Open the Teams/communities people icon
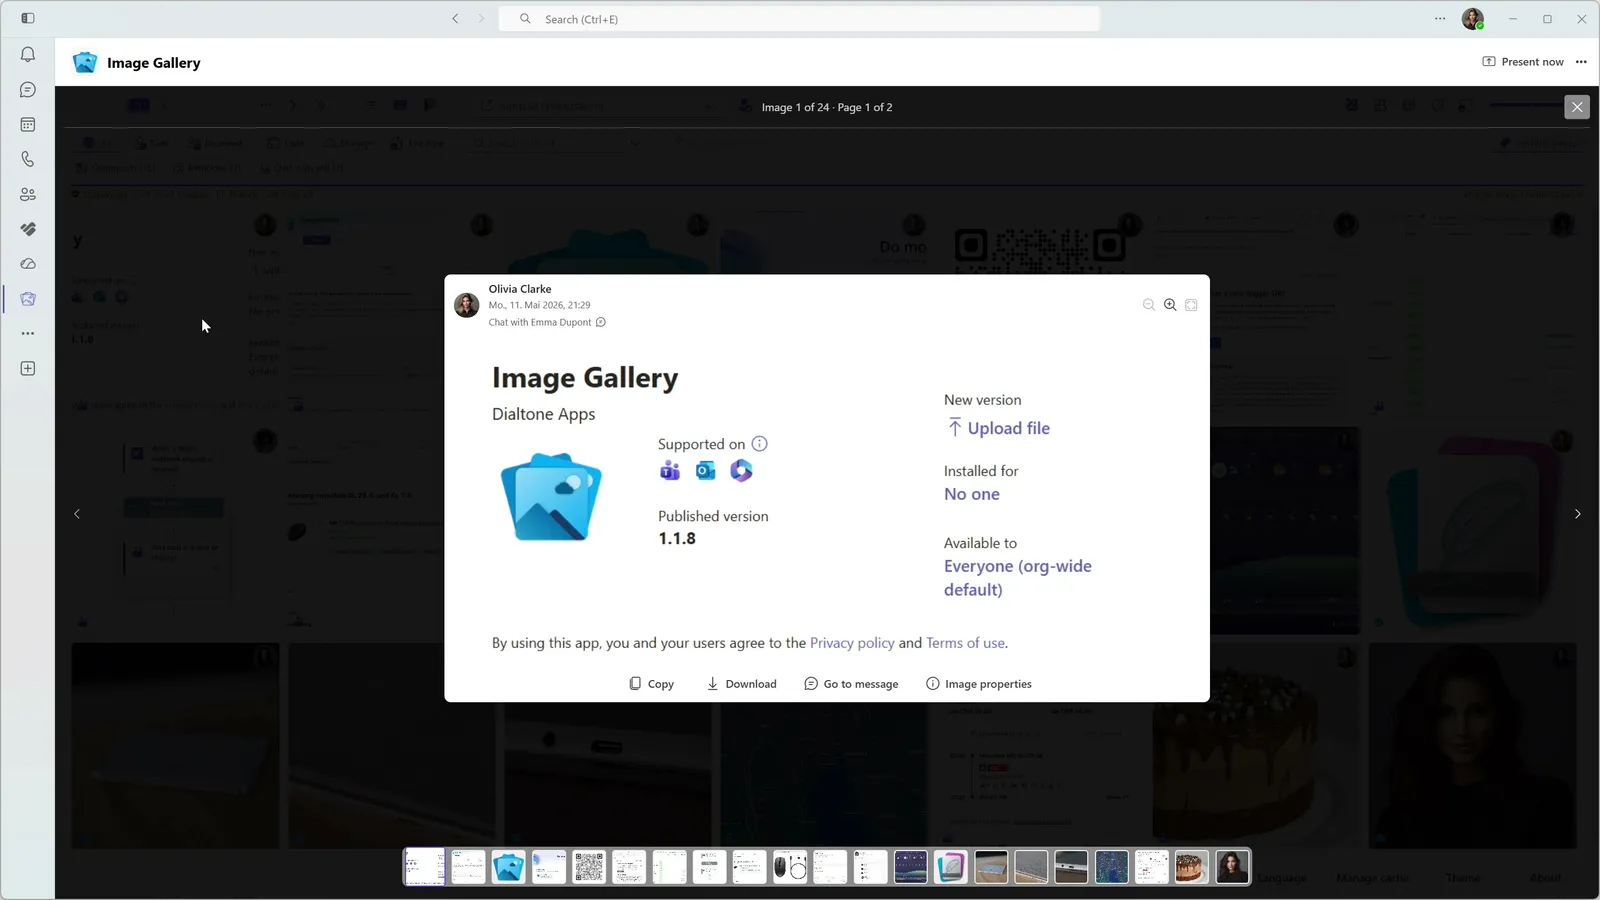The height and width of the screenshot is (900, 1600). point(28,194)
